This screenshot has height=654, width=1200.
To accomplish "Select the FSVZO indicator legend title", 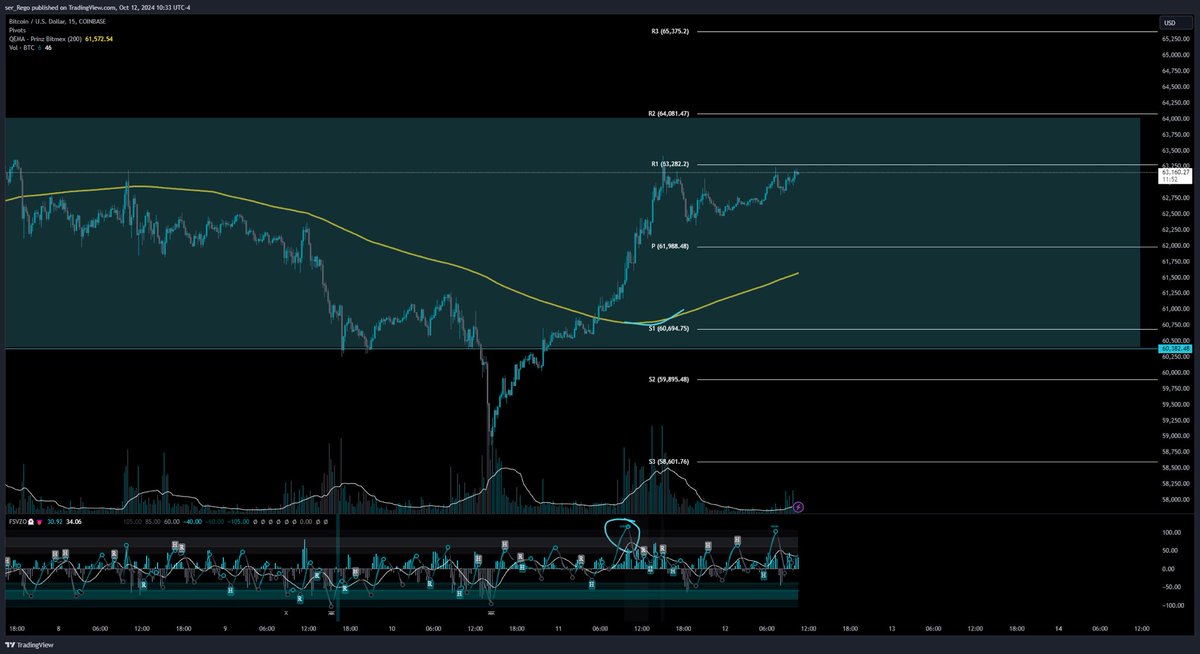I will point(16,522).
